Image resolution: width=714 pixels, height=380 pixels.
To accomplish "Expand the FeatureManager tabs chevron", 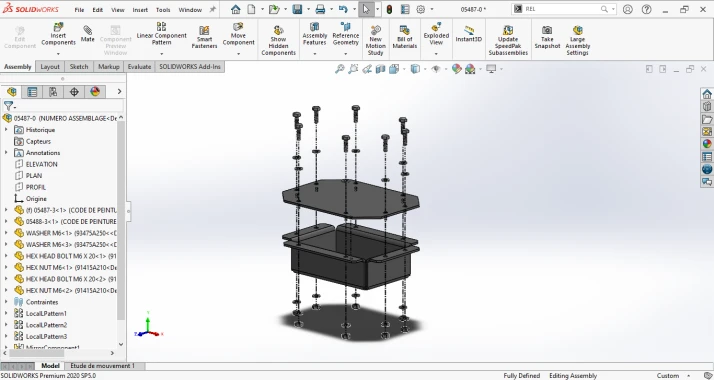I will [x=119, y=91].
